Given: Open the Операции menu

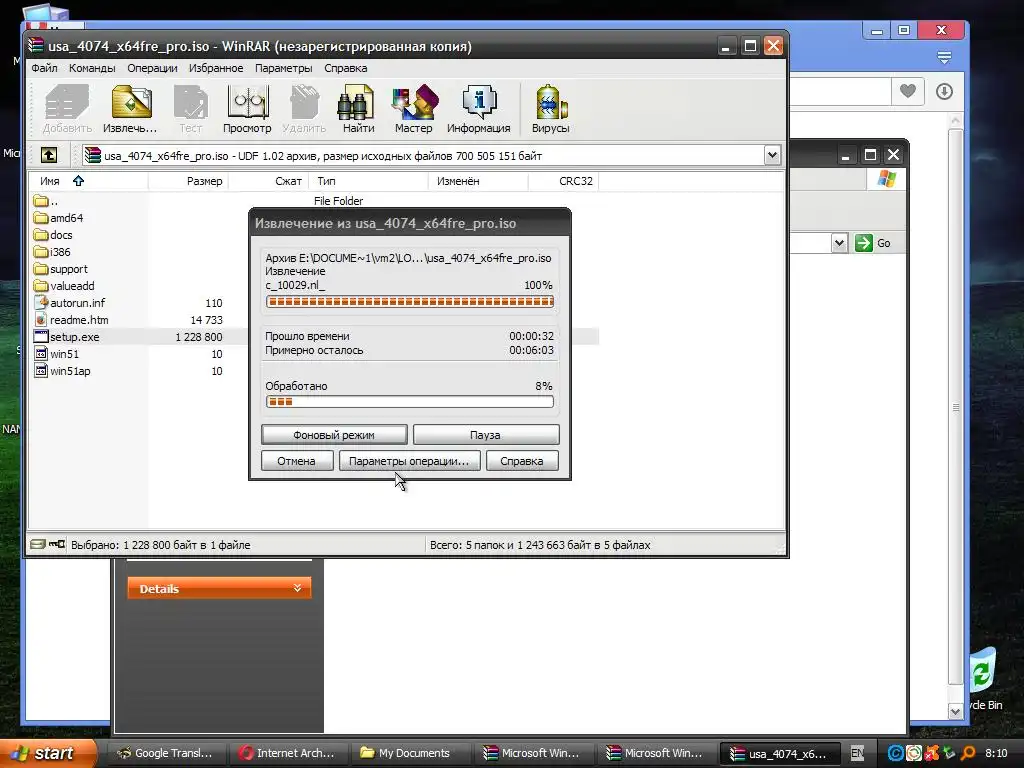Looking at the screenshot, I should coord(152,68).
